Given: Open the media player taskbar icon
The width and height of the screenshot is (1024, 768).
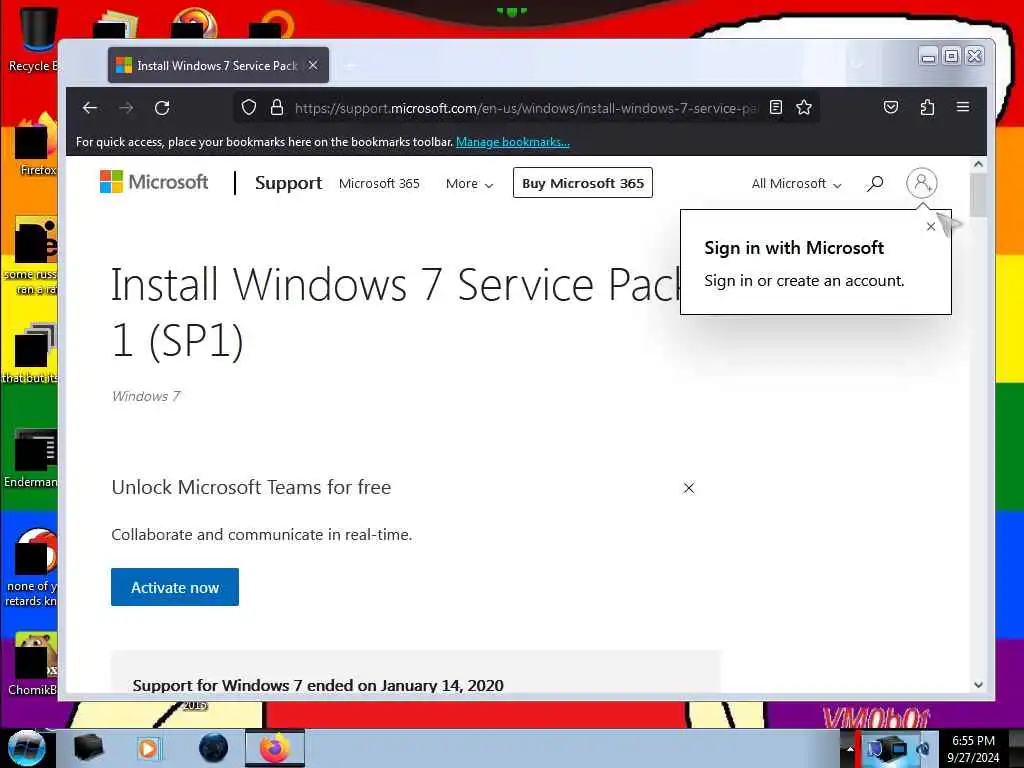Looking at the screenshot, I should click(x=148, y=748).
